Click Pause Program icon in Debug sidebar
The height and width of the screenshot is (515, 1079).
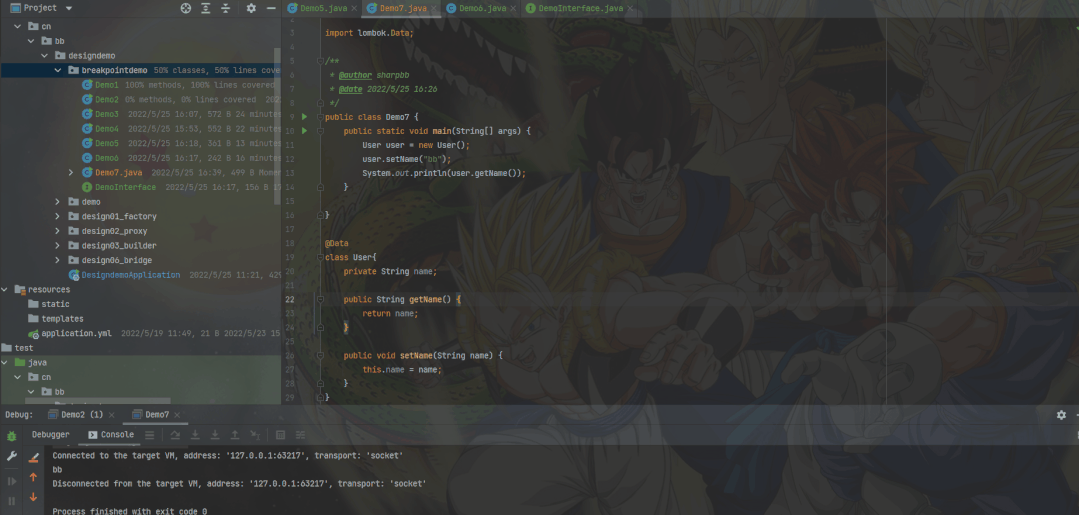pos(12,501)
